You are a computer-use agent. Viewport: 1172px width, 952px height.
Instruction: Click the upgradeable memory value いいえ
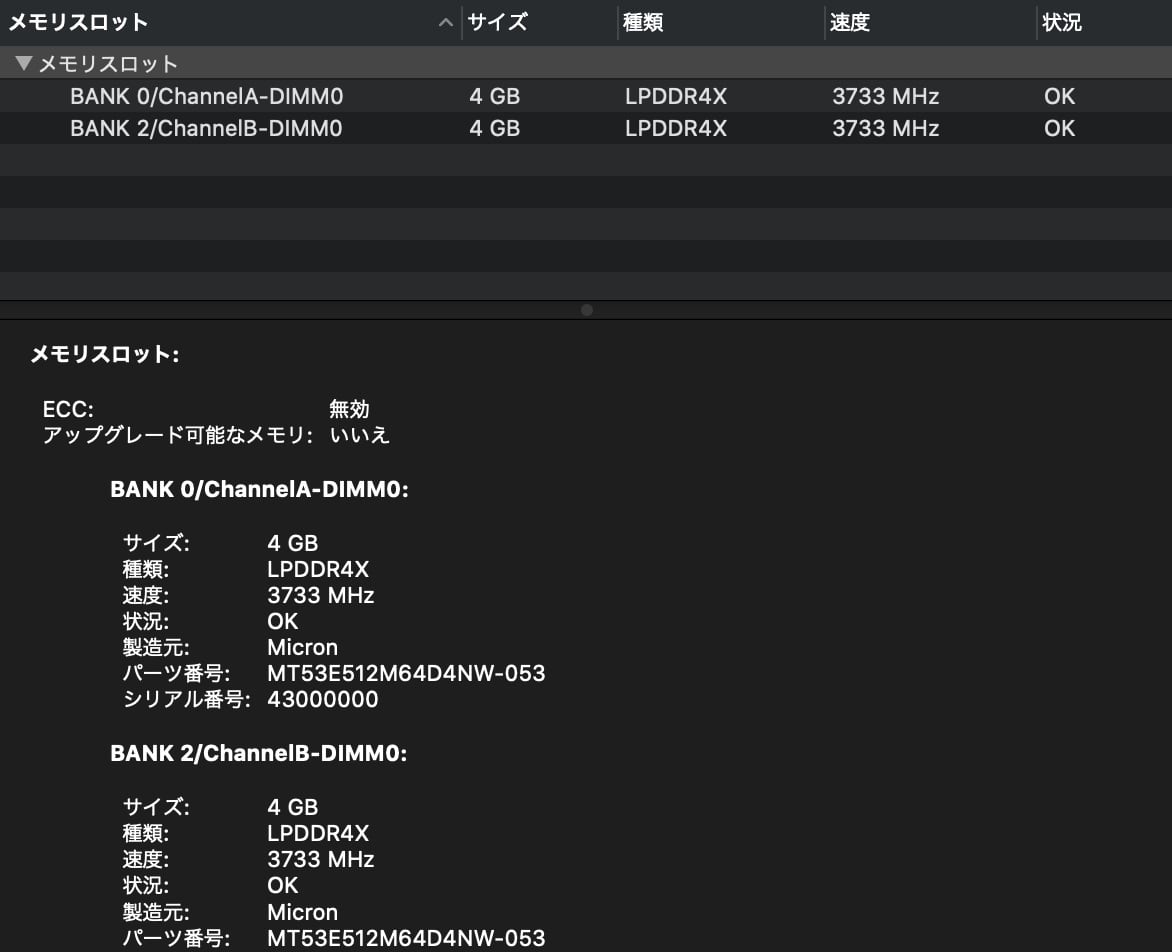coord(359,435)
